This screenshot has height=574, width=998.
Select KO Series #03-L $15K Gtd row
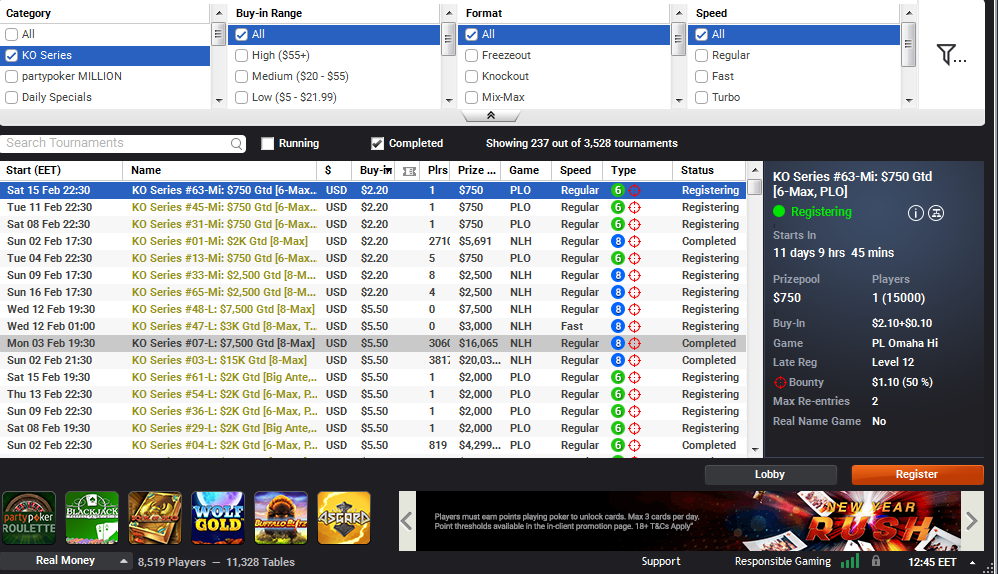click(373, 360)
